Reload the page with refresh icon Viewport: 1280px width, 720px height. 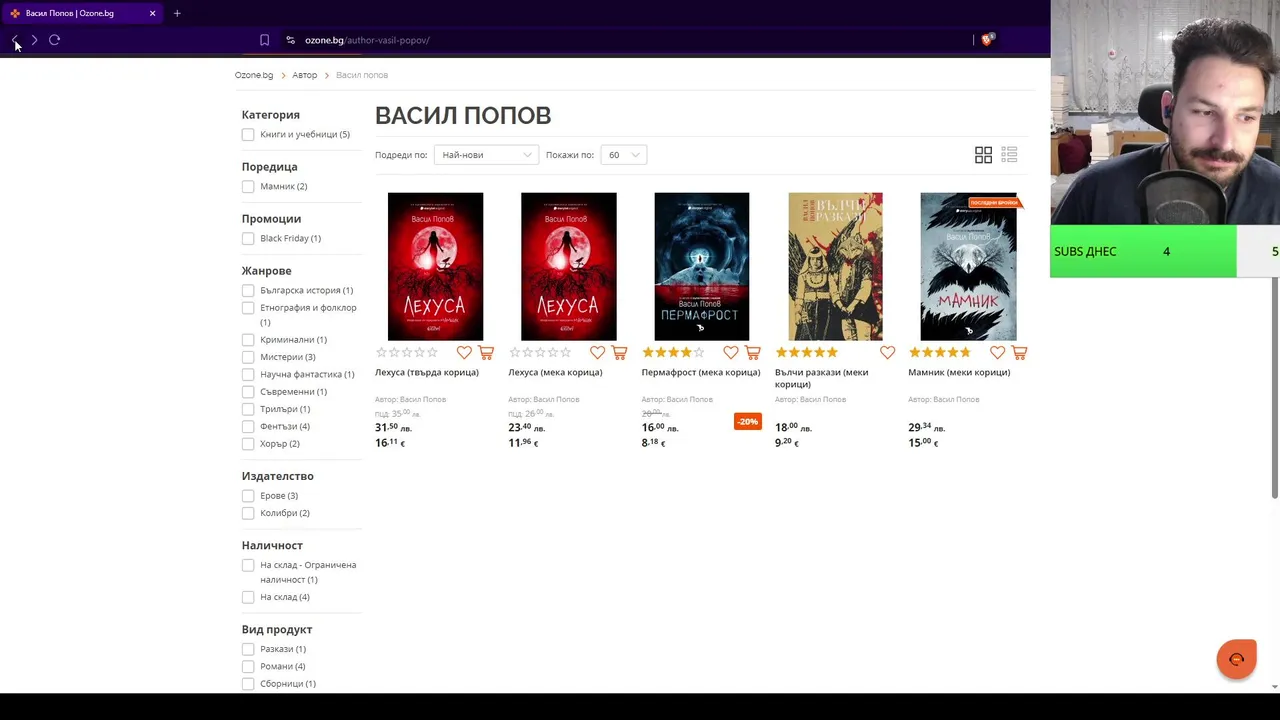(55, 40)
